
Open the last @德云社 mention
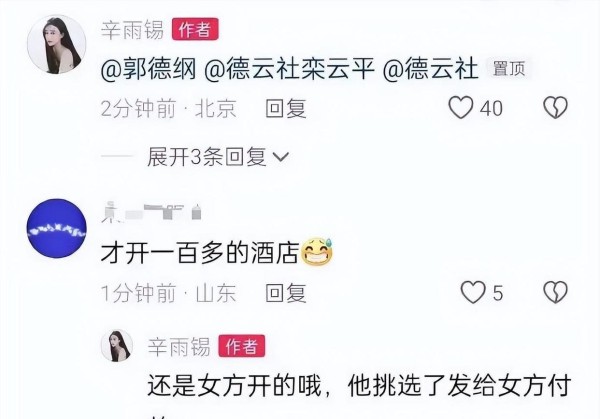pyautogui.click(x=430, y=69)
